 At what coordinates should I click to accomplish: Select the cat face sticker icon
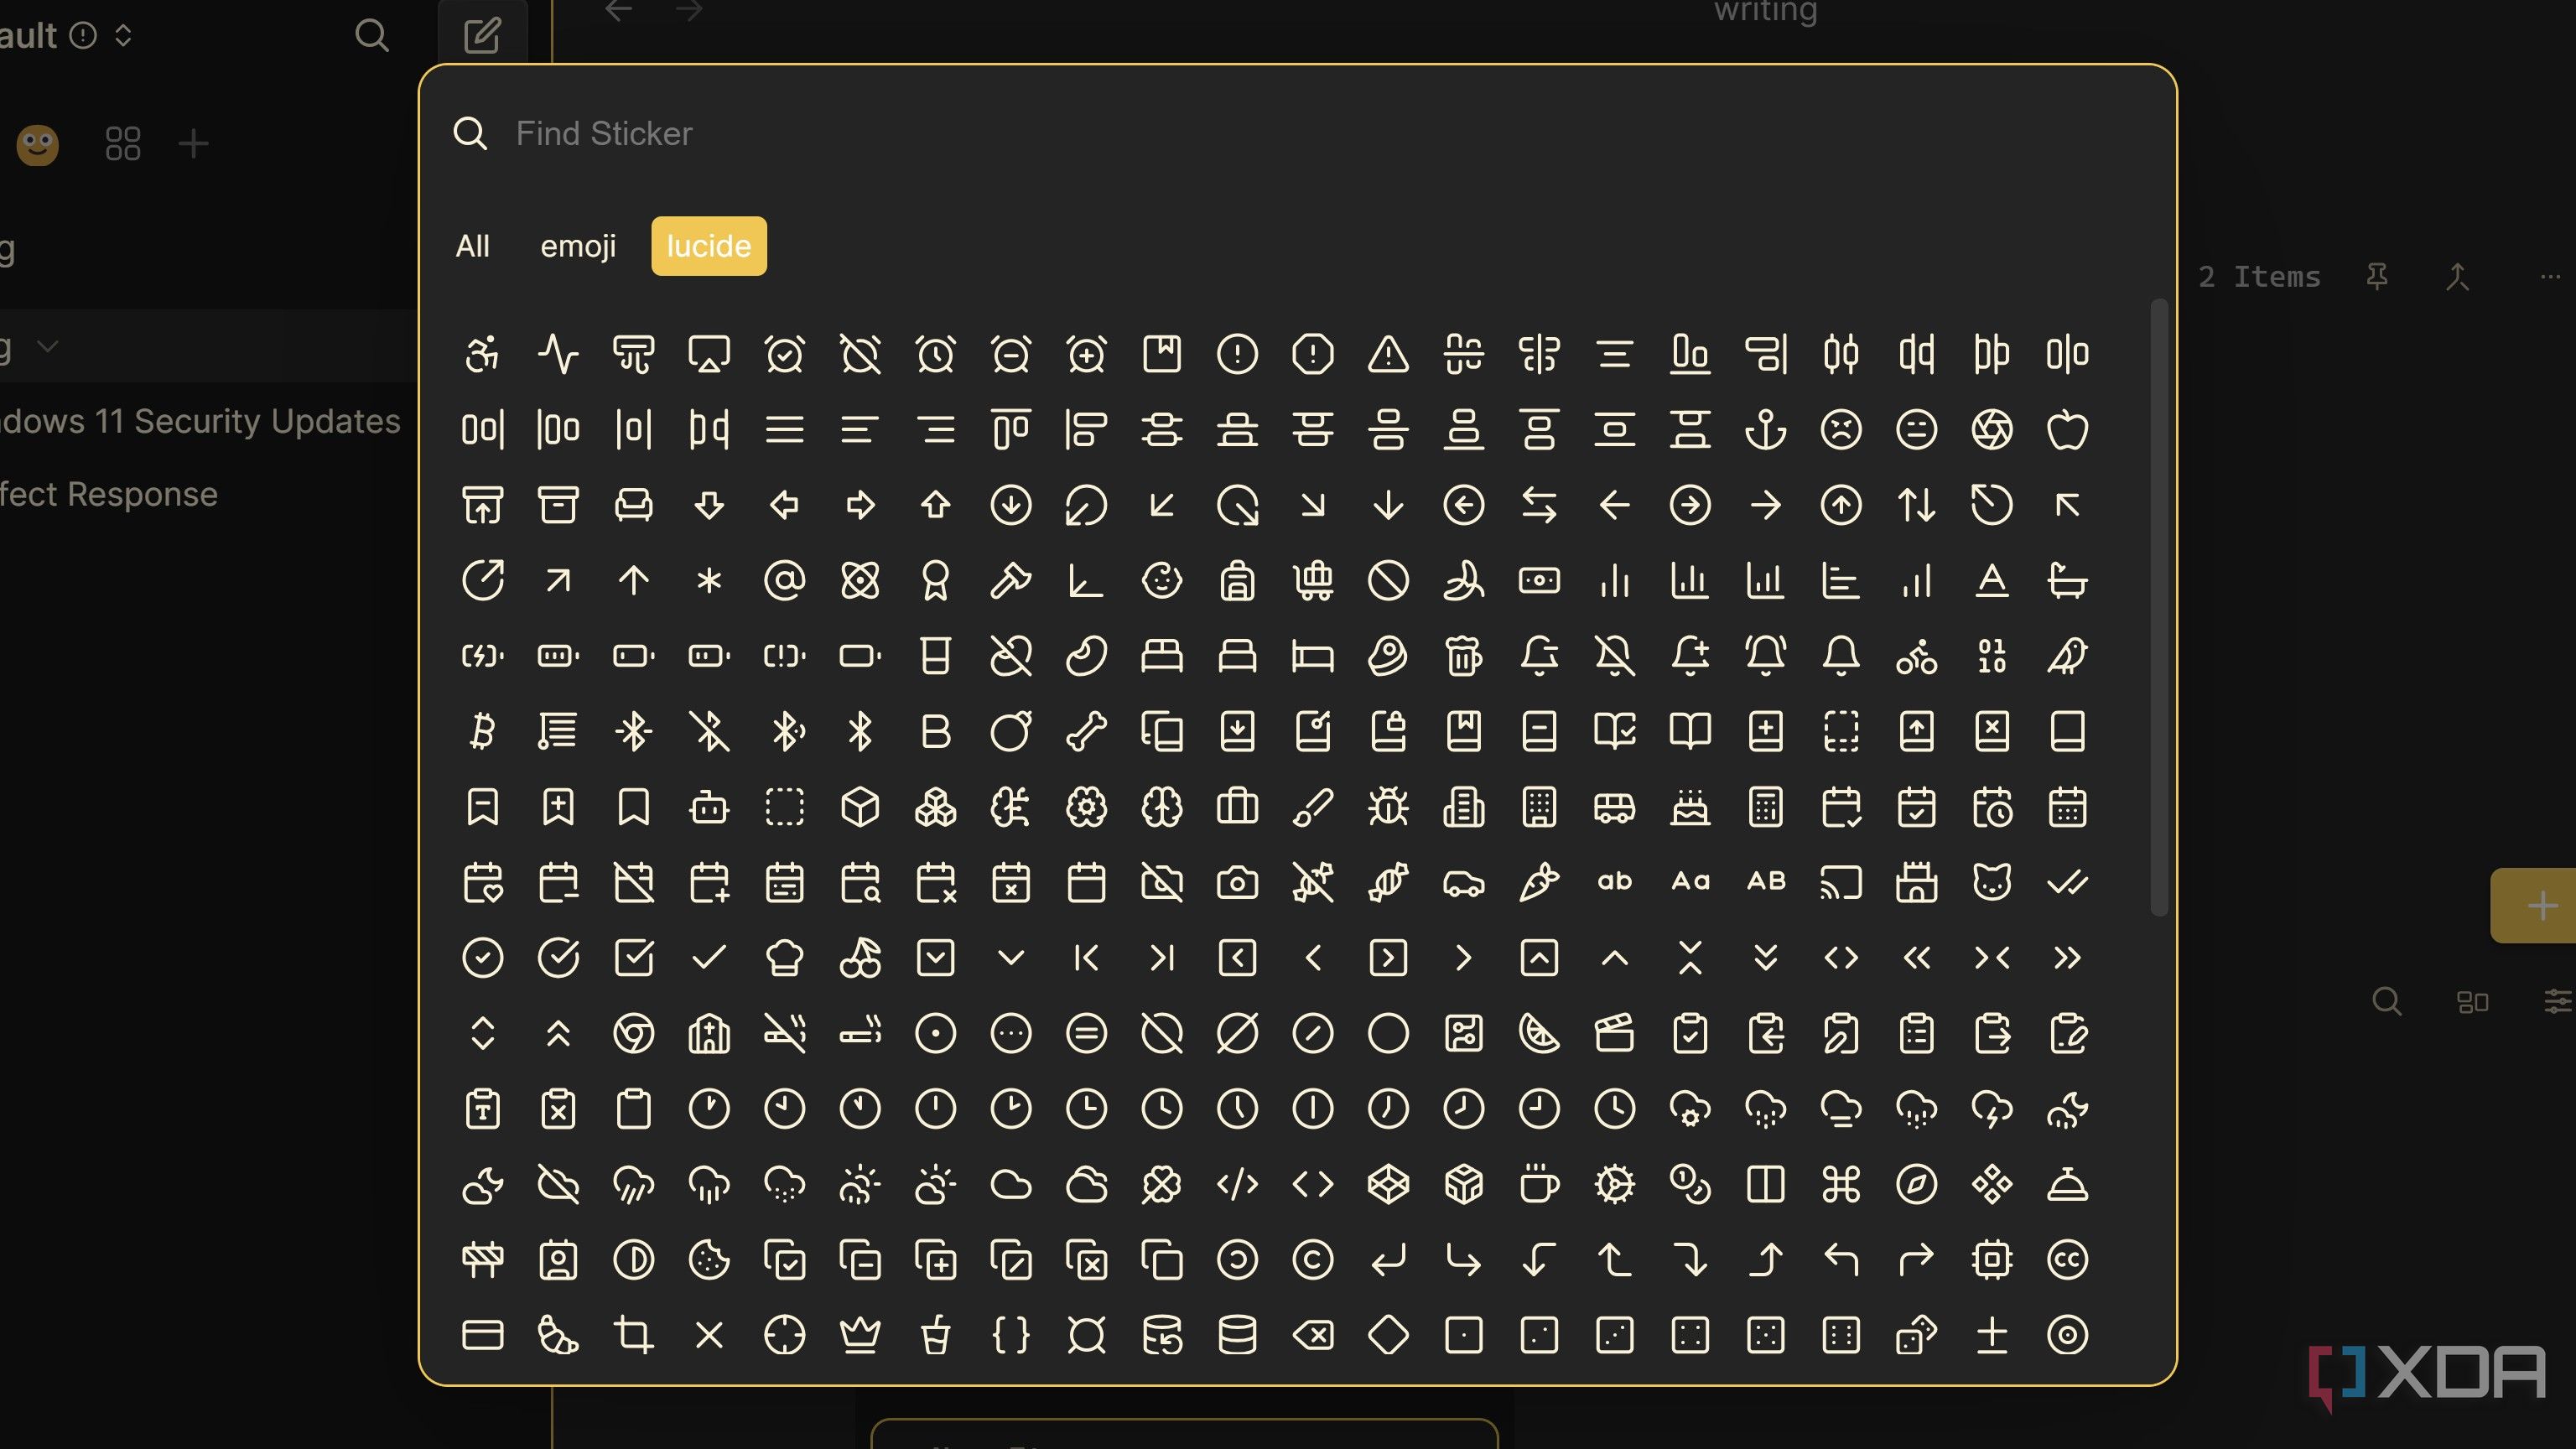click(1991, 883)
